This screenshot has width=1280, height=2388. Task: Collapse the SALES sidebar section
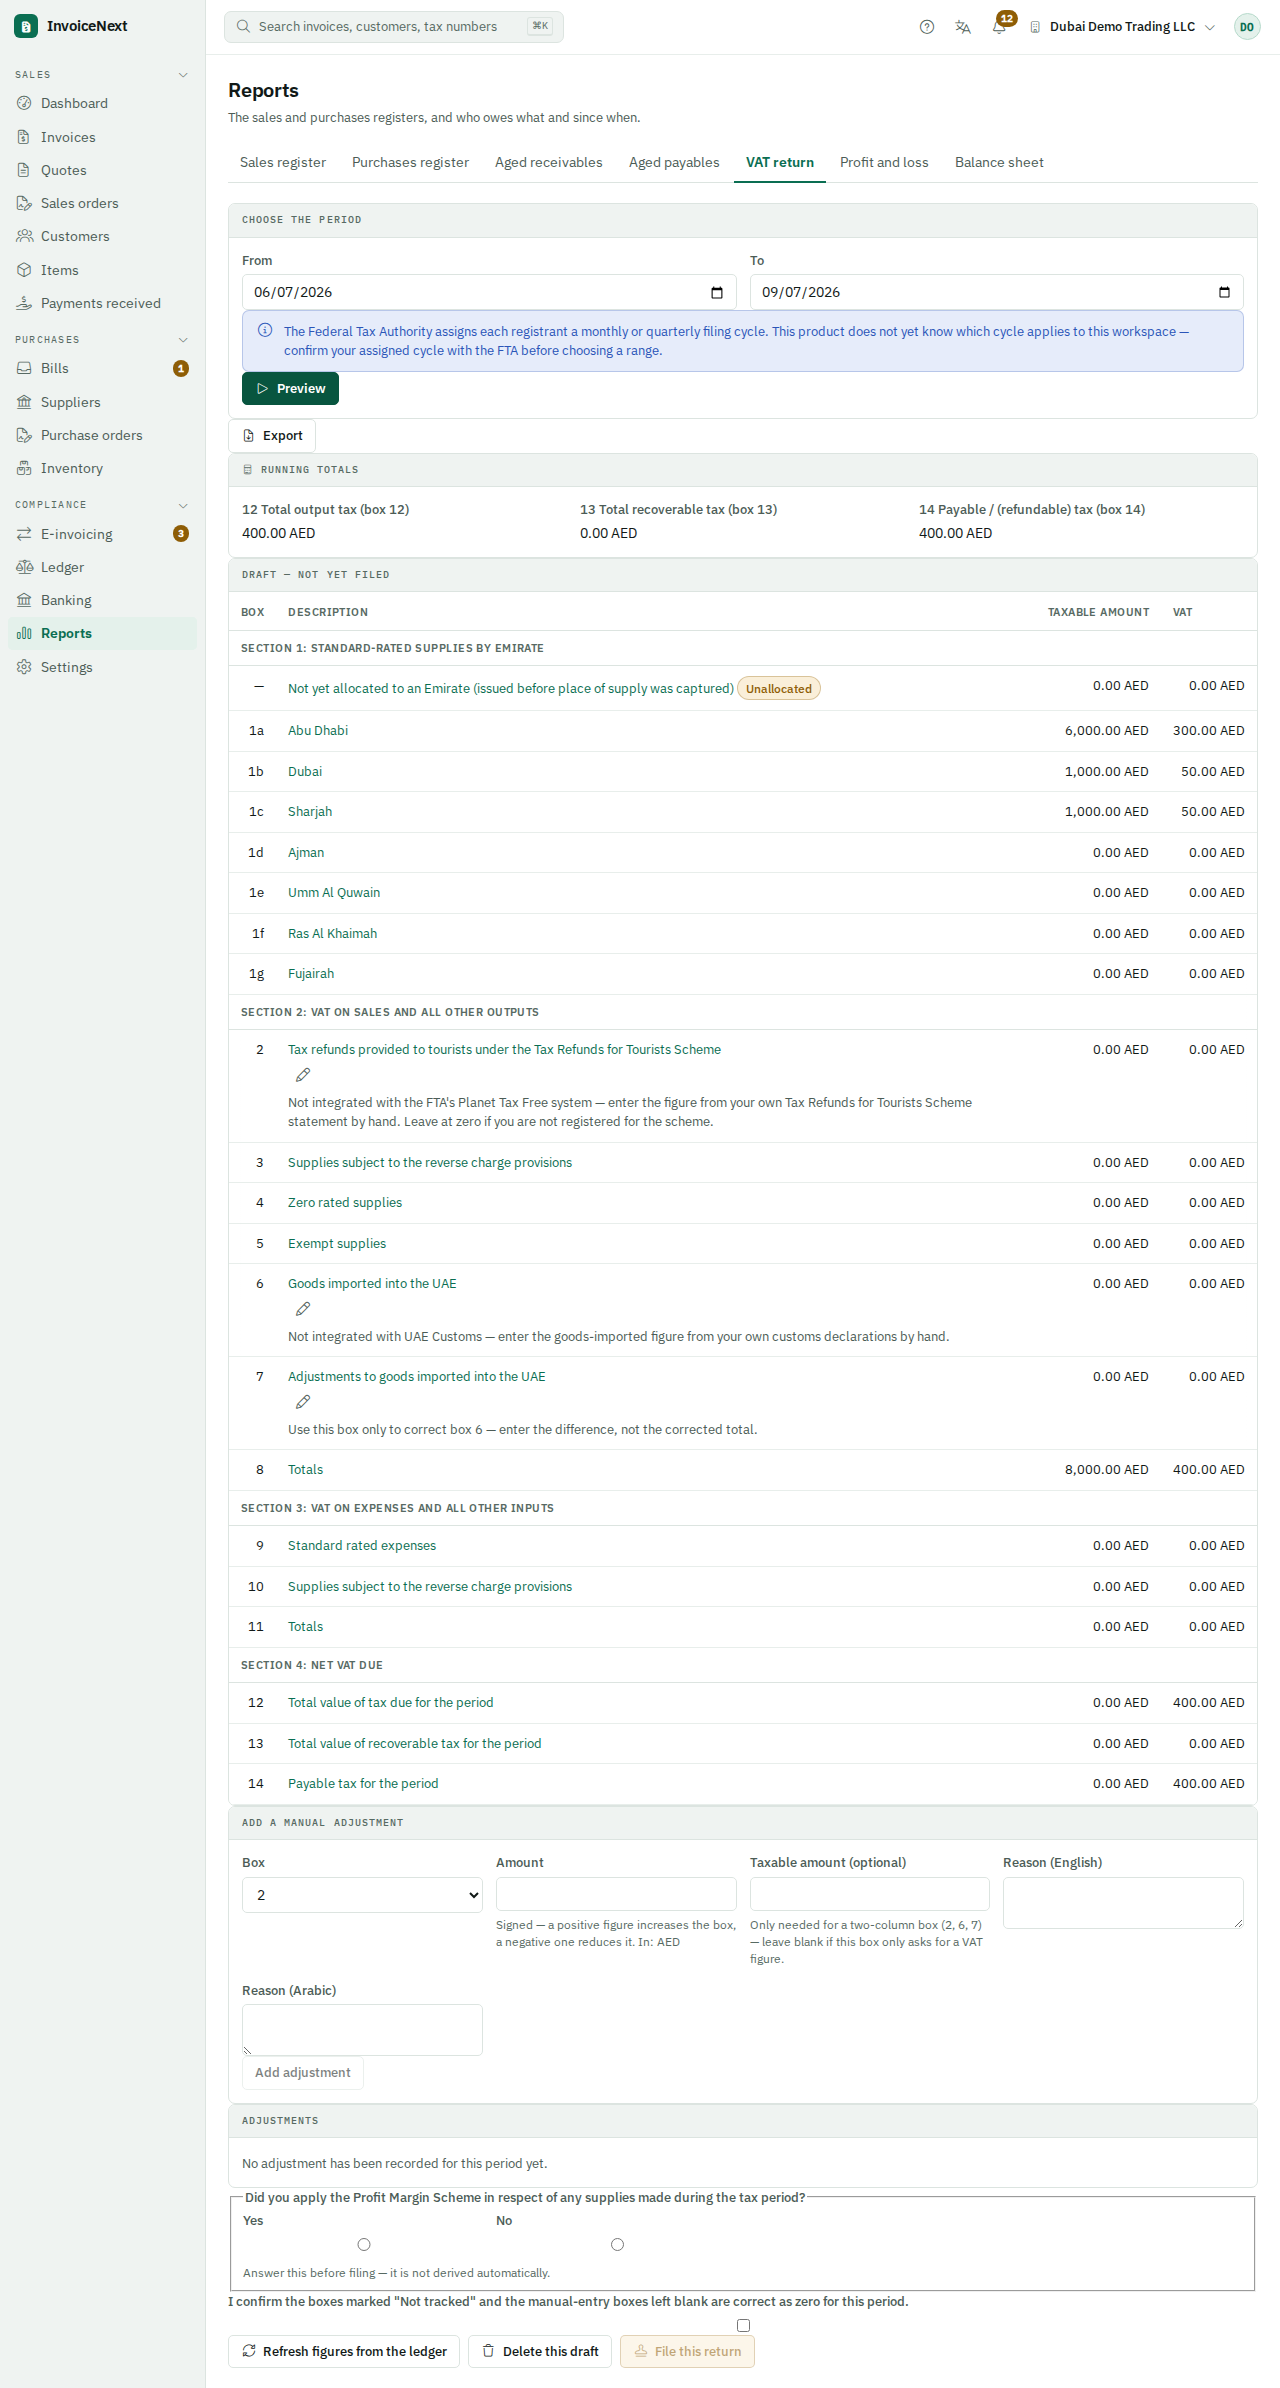point(183,75)
